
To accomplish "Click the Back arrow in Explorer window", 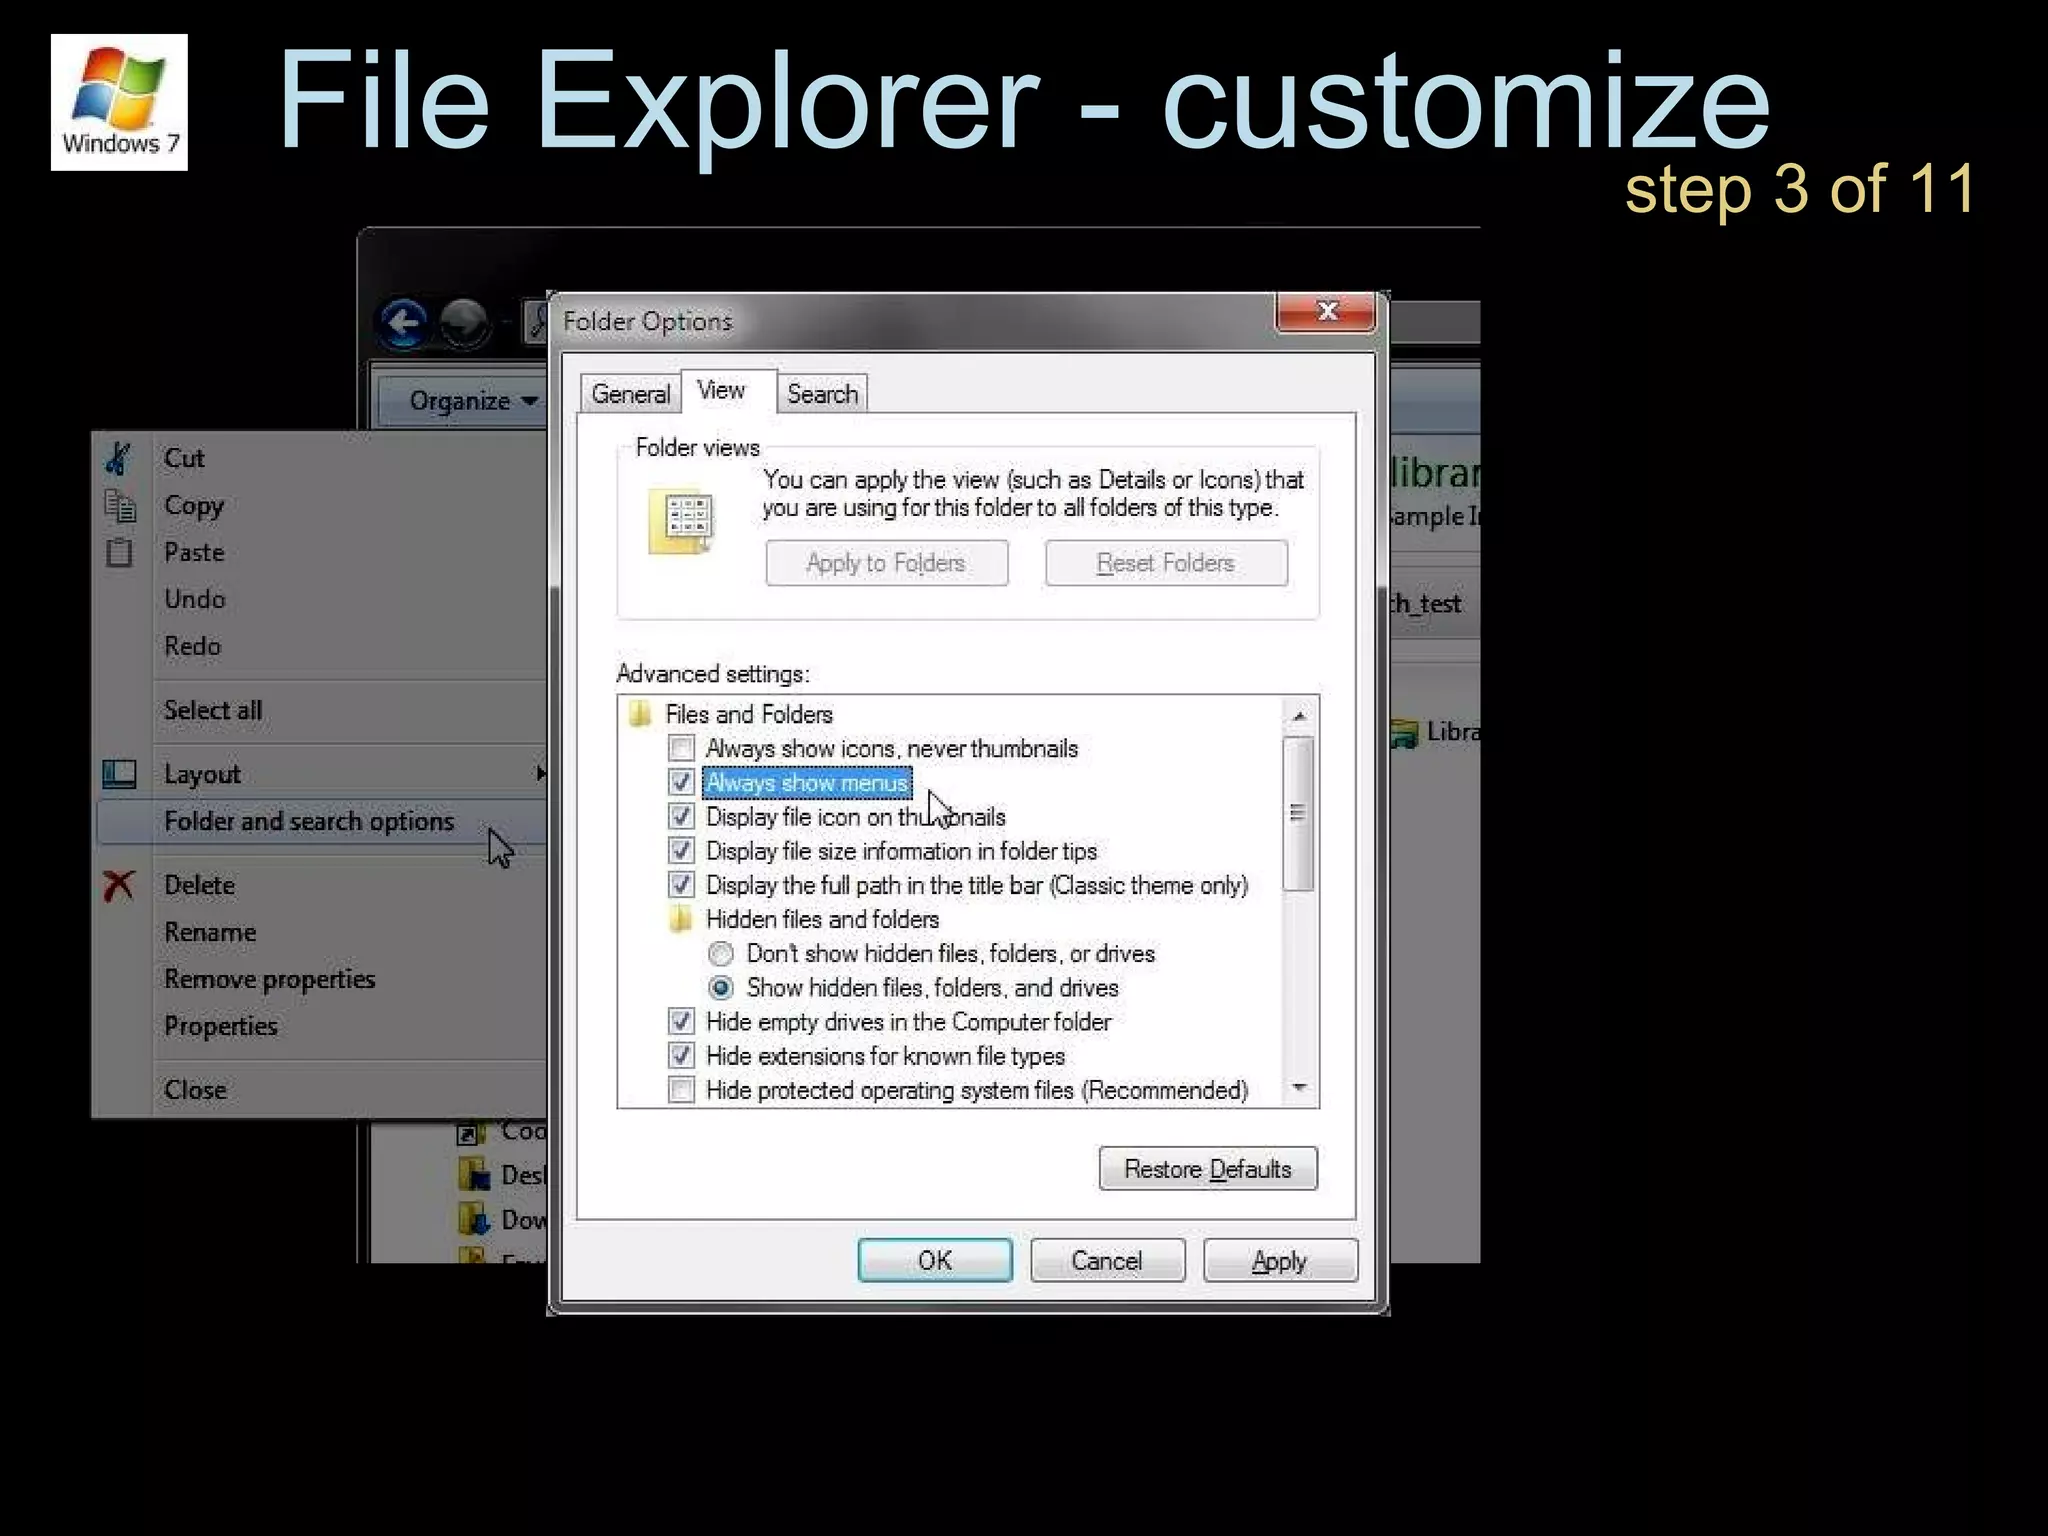I will [x=404, y=323].
